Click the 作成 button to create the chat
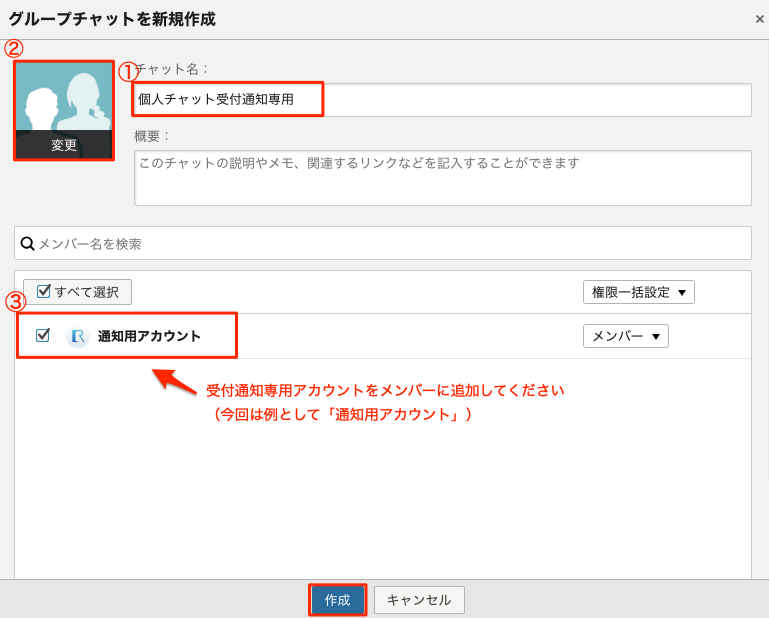 pos(337,600)
